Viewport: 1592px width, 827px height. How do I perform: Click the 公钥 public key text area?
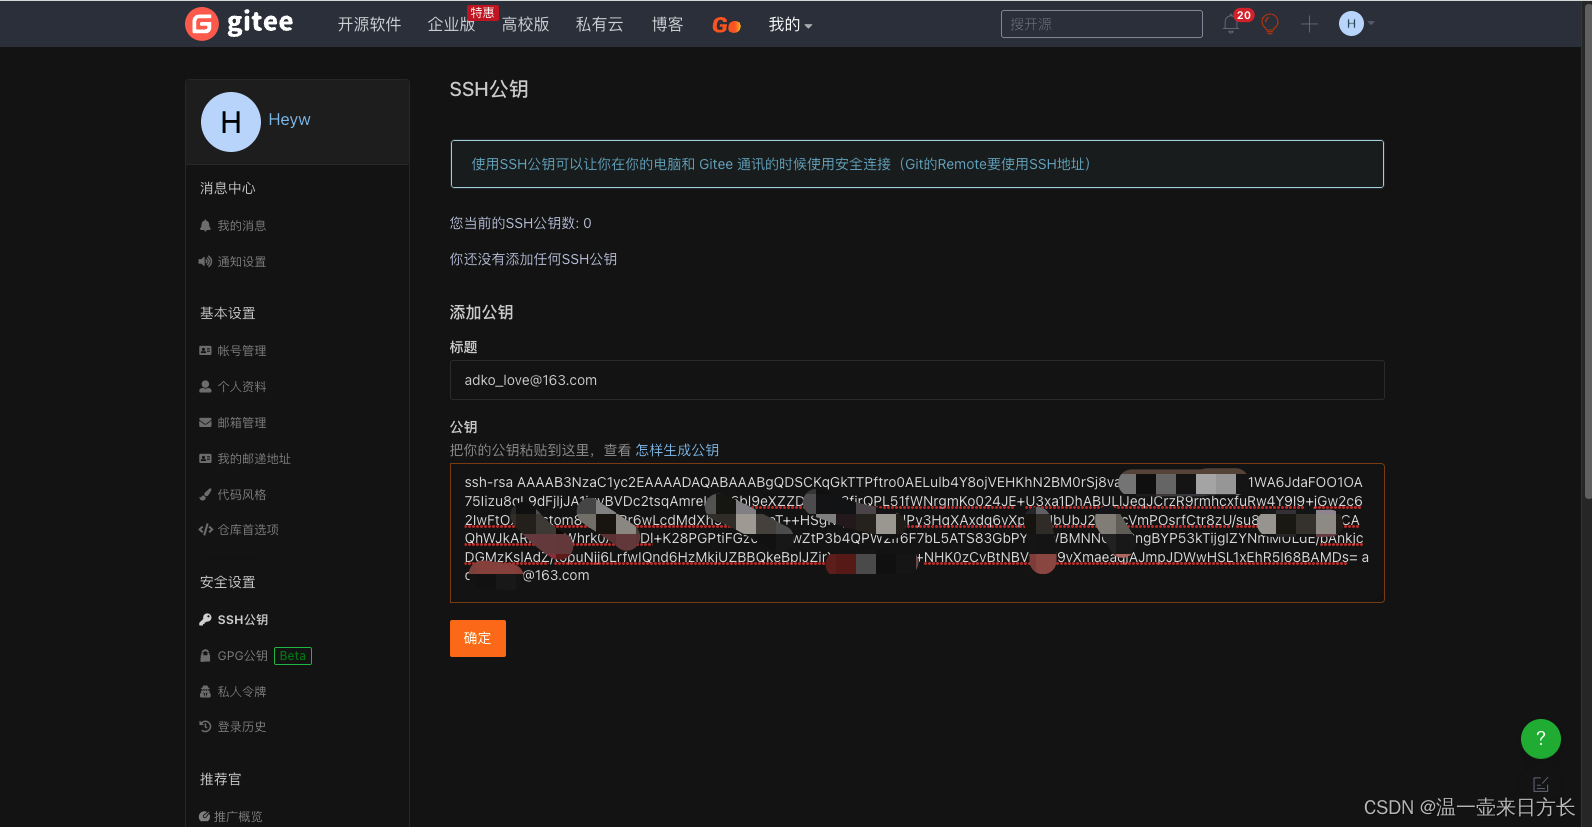click(917, 533)
